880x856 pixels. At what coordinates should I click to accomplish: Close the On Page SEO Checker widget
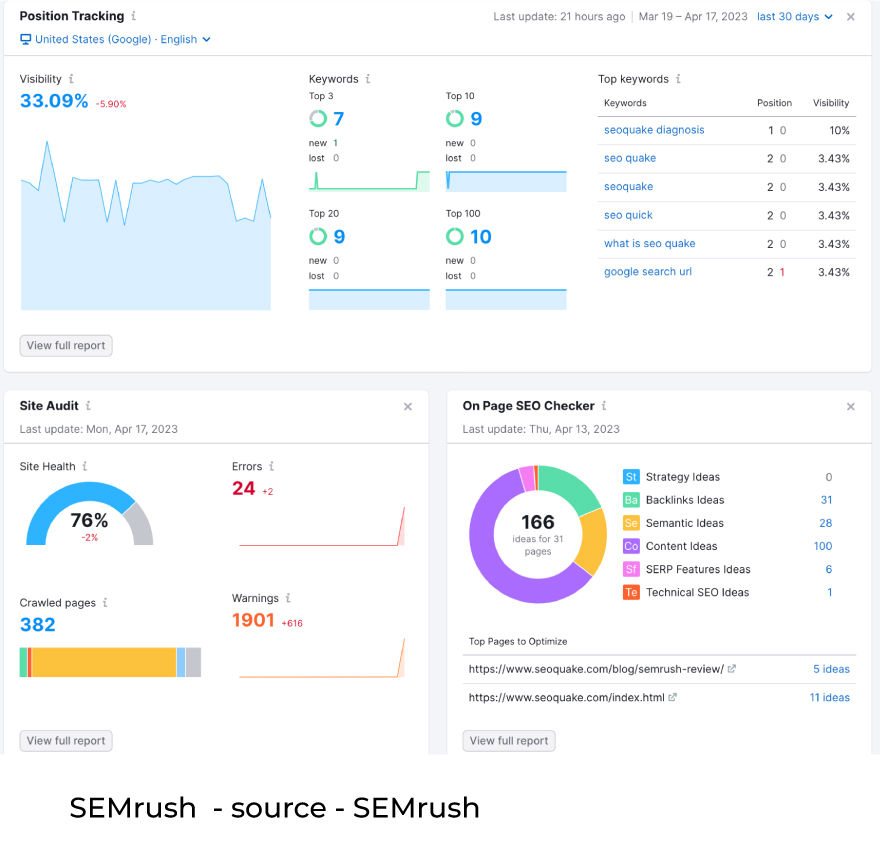pyautogui.click(x=851, y=406)
